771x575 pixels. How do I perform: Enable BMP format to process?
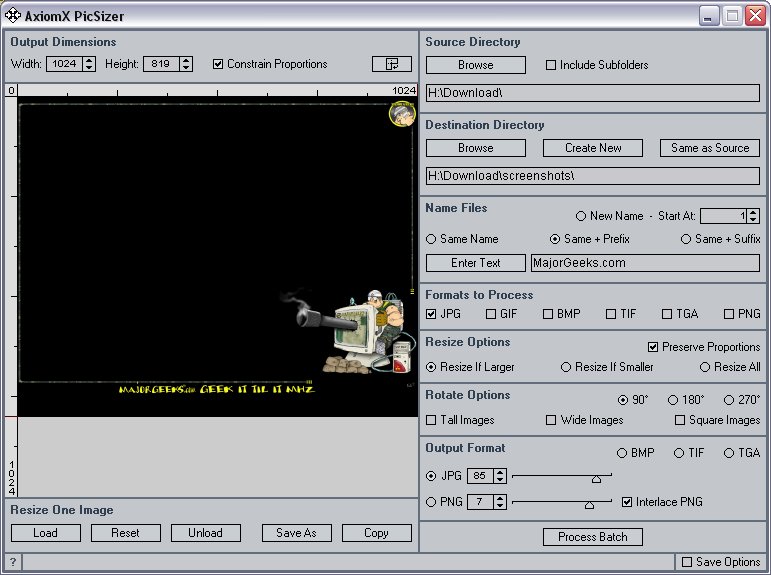(x=548, y=314)
